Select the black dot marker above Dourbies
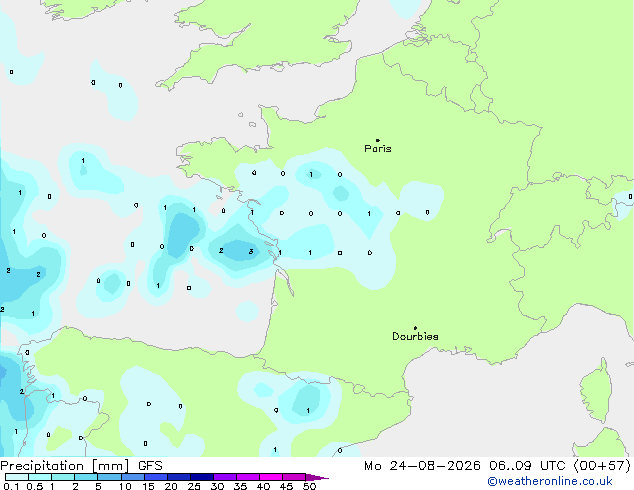634x490 pixels. [x=415, y=328]
